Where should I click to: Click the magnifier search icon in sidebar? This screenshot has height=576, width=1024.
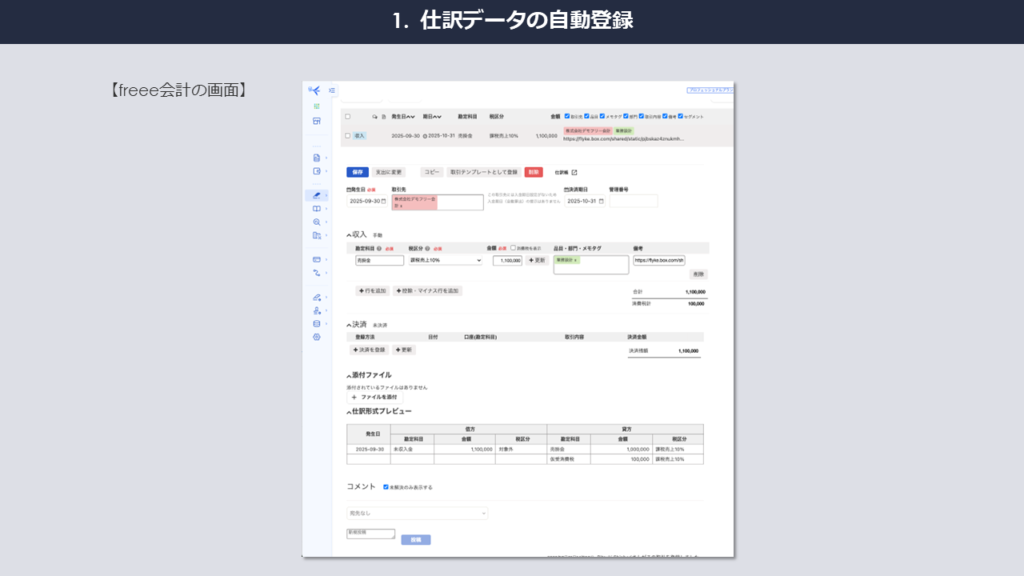tap(316, 222)
